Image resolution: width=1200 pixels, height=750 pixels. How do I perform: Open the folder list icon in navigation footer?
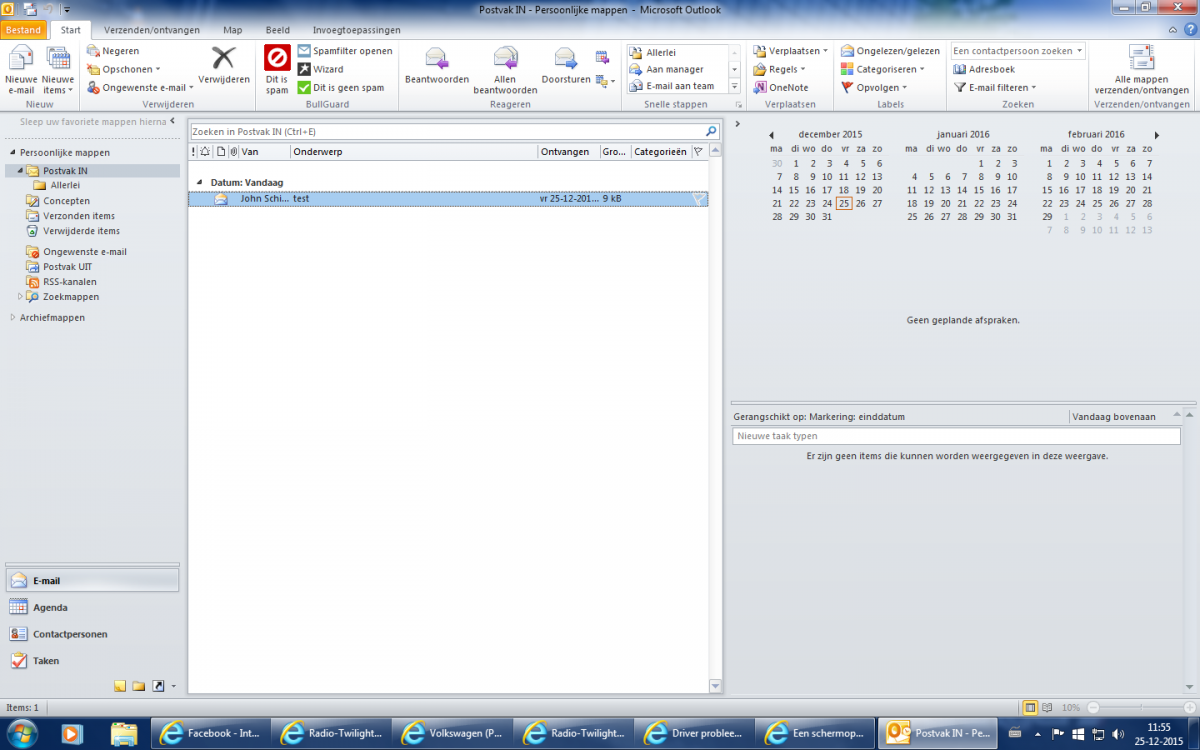tap(139, 686)
